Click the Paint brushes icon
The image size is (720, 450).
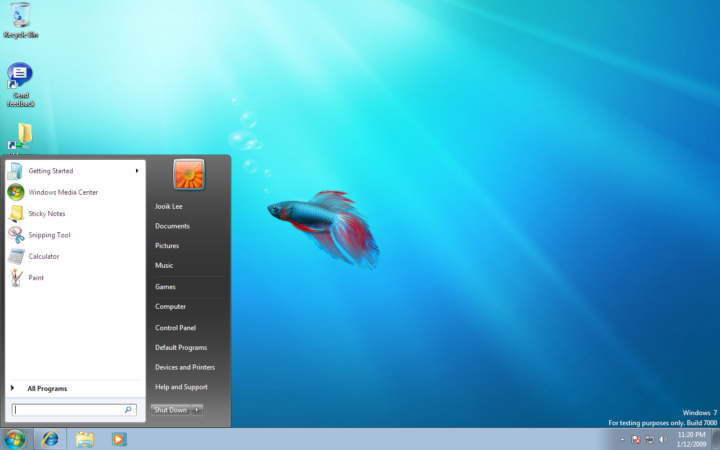pyautogui.click(x=16, y=278)
